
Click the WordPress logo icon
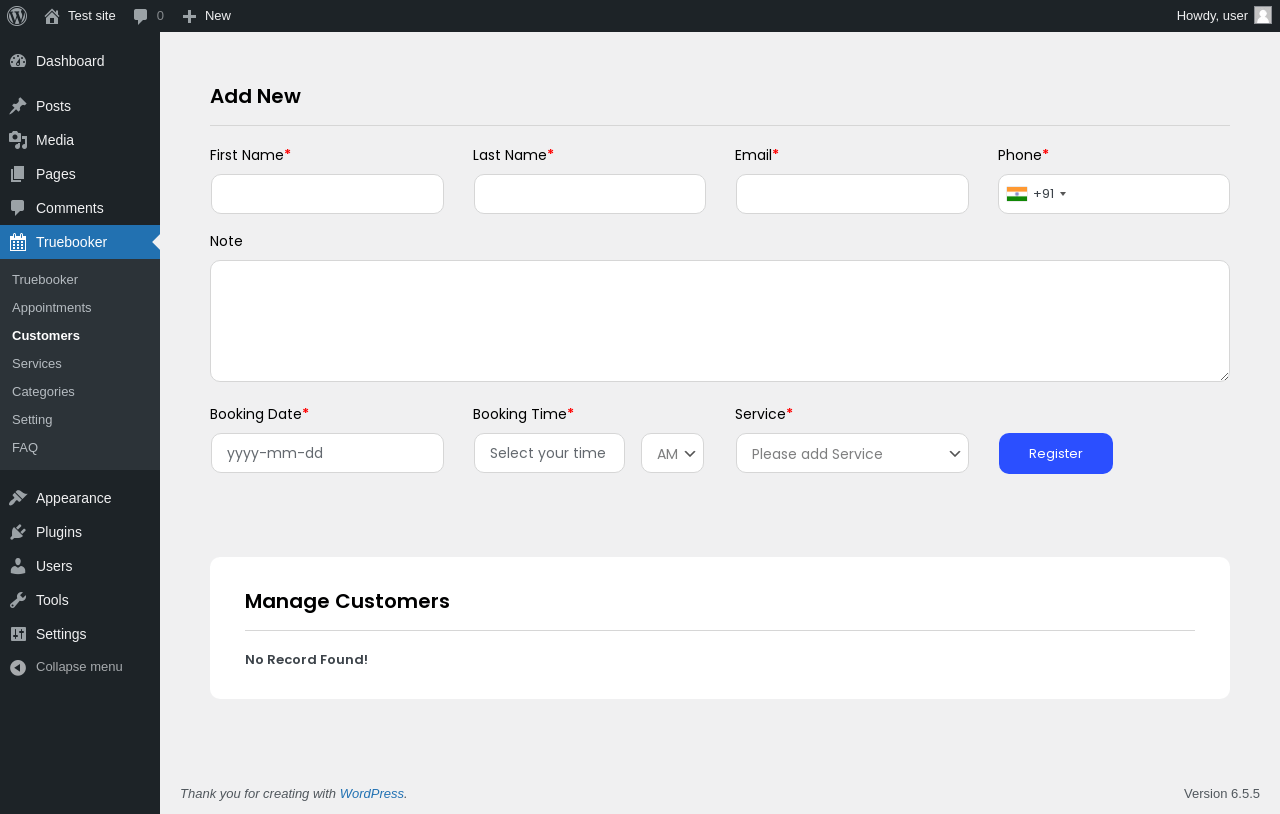[x=17, y=16]
